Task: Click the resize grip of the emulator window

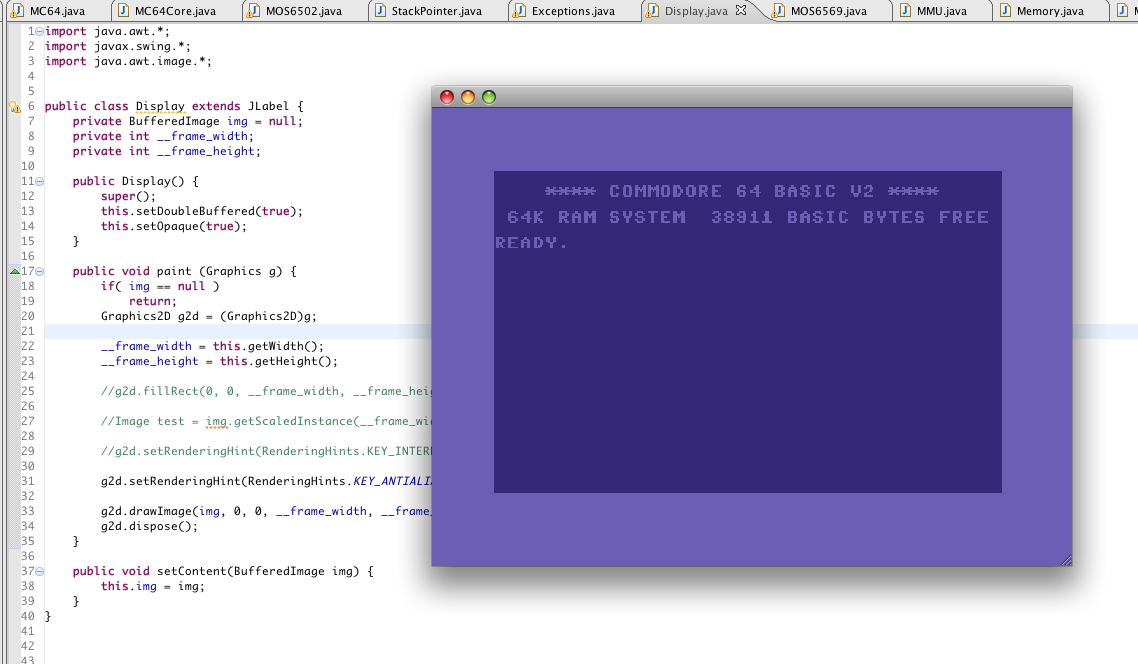Action: [1066, 560]
